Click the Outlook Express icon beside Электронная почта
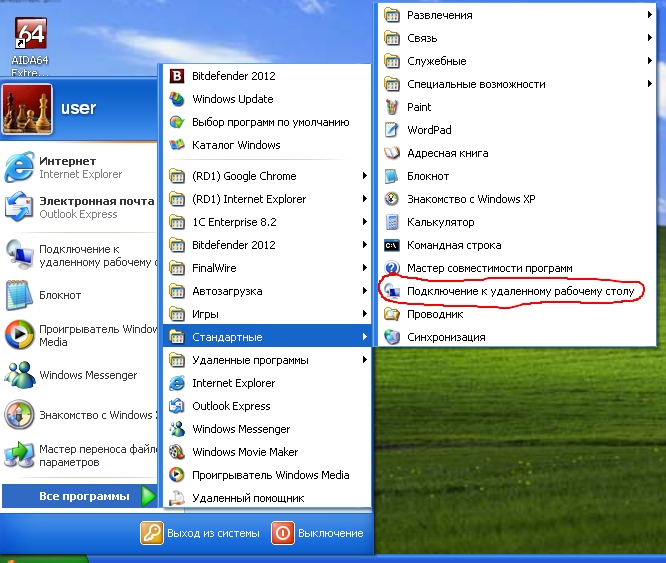The width and height of the screenshot is (666, 563). [x=19, y=207]
